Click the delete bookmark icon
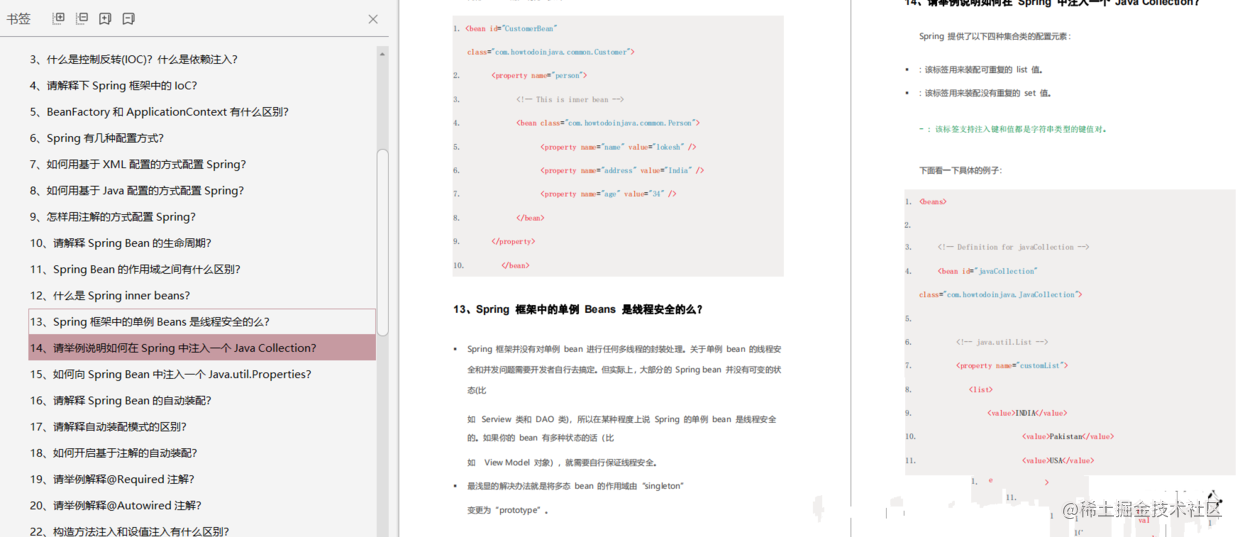This screenshot has width=1240, height=537. (x=128, y=19)
